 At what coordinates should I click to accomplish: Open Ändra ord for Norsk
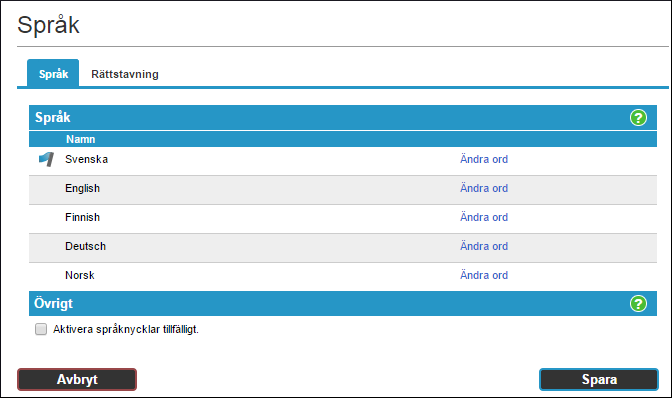pos(484,275)
